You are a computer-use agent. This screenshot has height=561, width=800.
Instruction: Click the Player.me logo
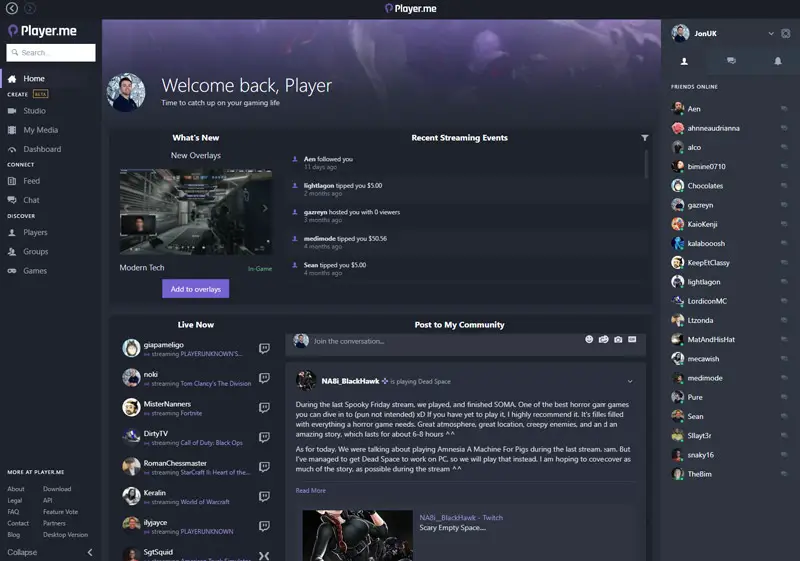[42, 31]
